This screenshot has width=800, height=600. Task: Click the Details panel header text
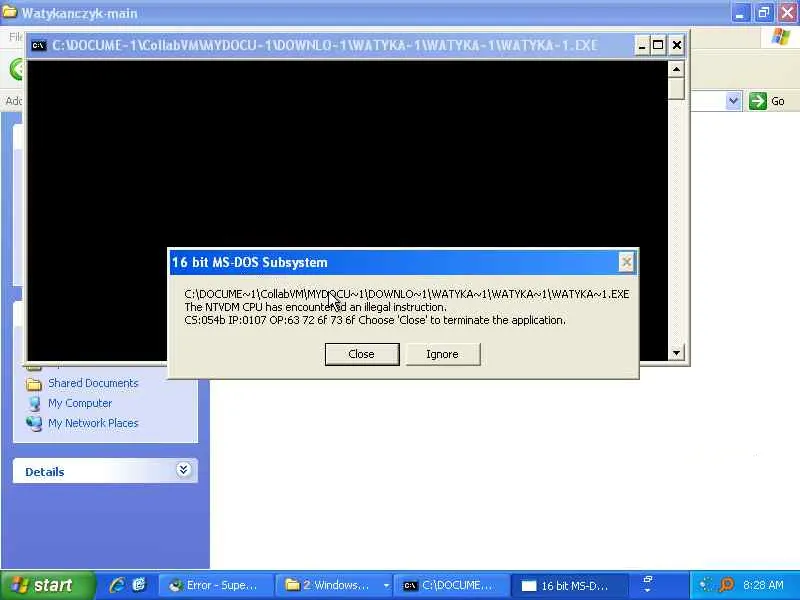coord(45,472)
